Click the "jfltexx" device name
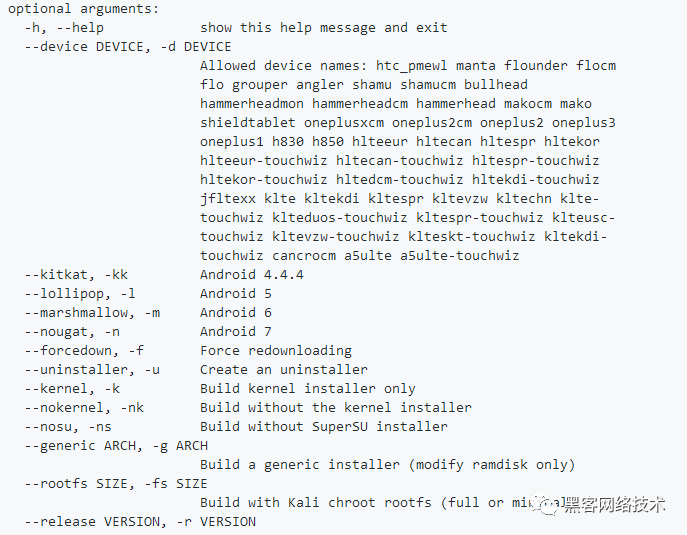687x535 pixels. tap(228, 198)
